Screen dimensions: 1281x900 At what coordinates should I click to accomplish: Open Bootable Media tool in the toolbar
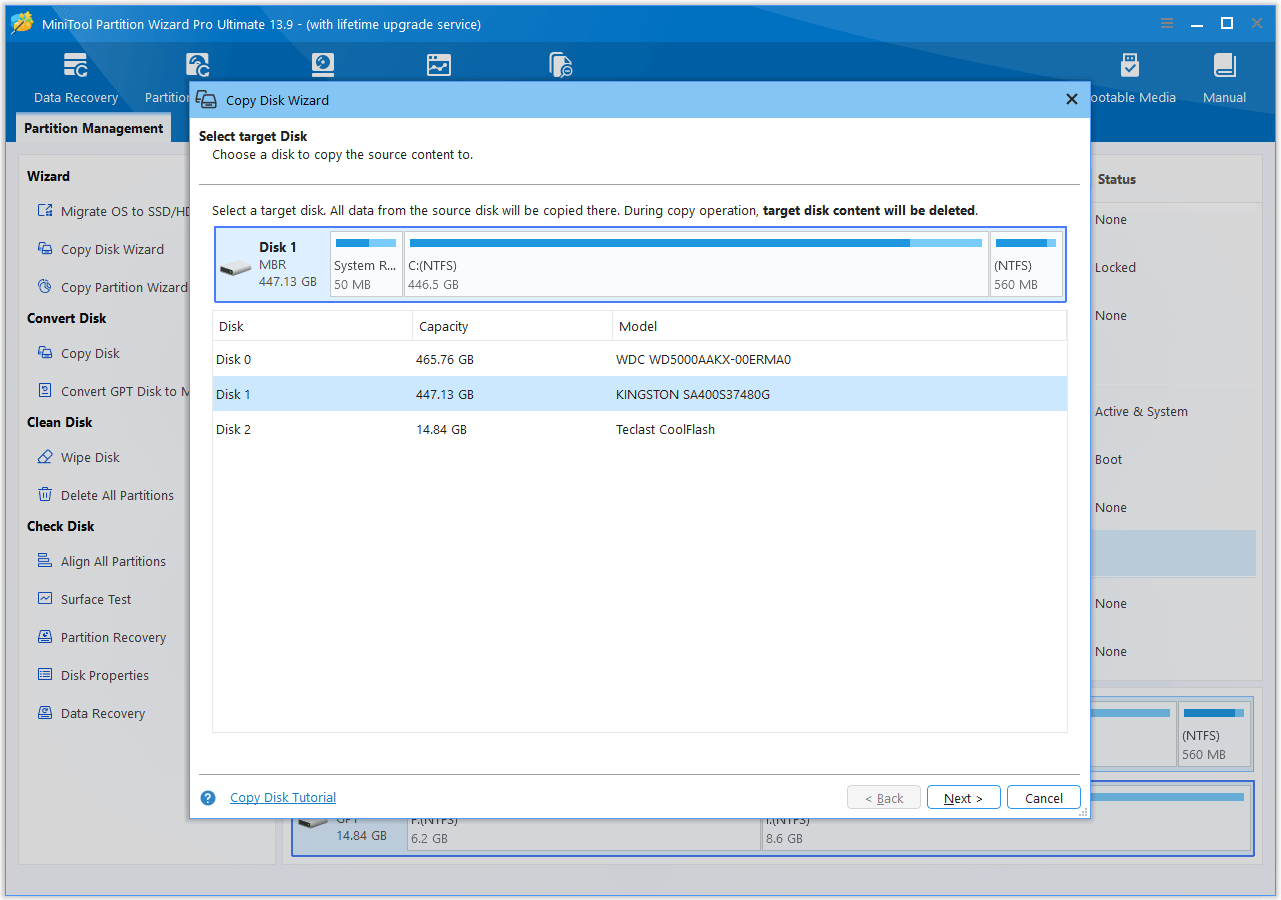pyautogui.click(x=1131, y=79)
